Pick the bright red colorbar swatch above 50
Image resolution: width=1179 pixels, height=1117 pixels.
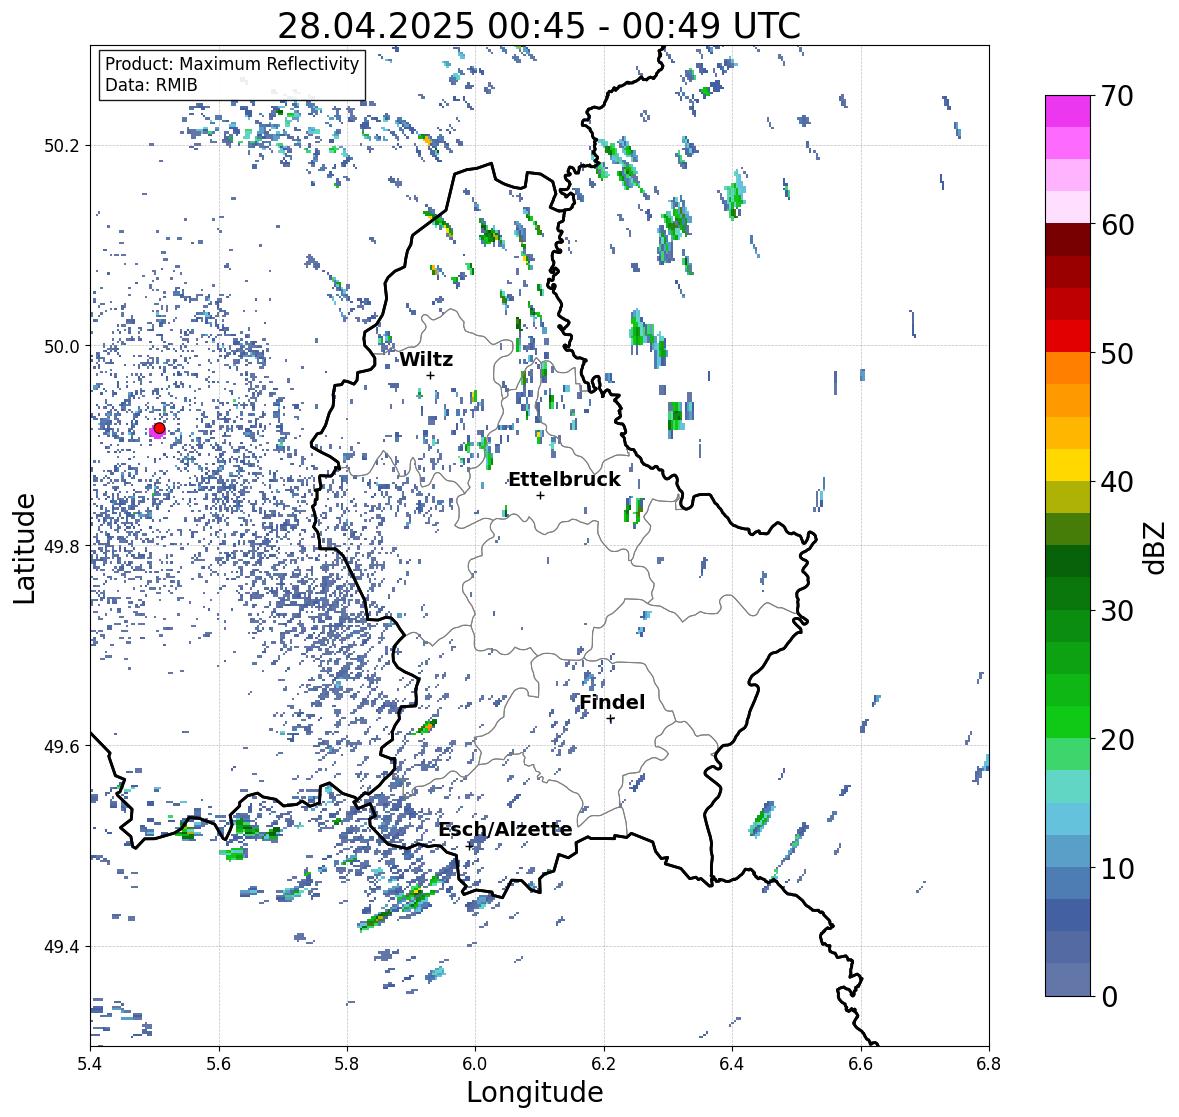tap(1068, 336)
